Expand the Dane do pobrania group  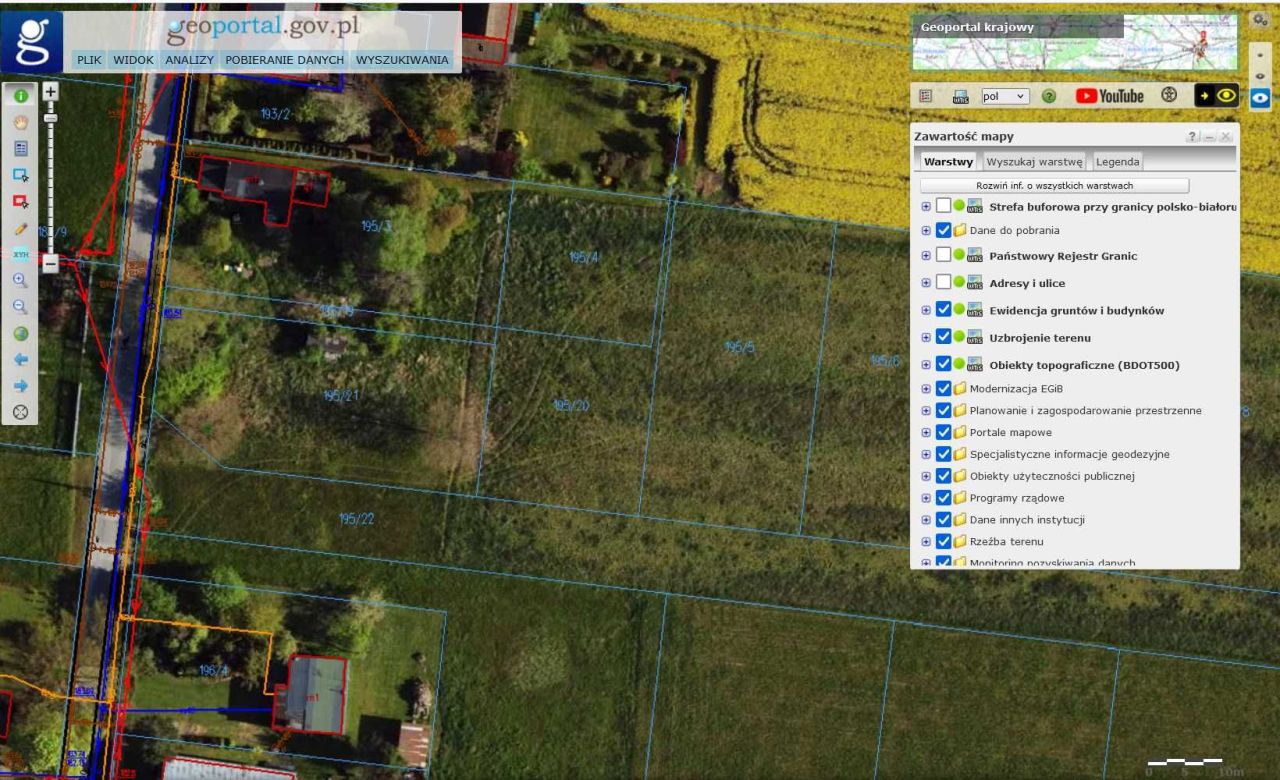tap(926, 230)
